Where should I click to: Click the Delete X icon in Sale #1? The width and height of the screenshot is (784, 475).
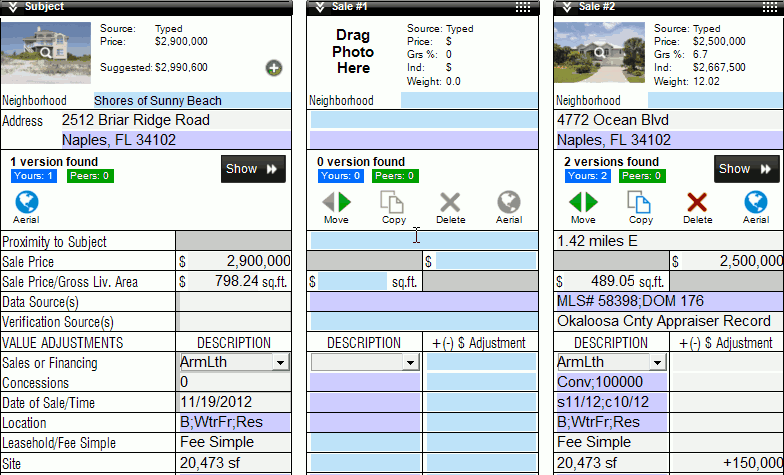tap(451, 203)
